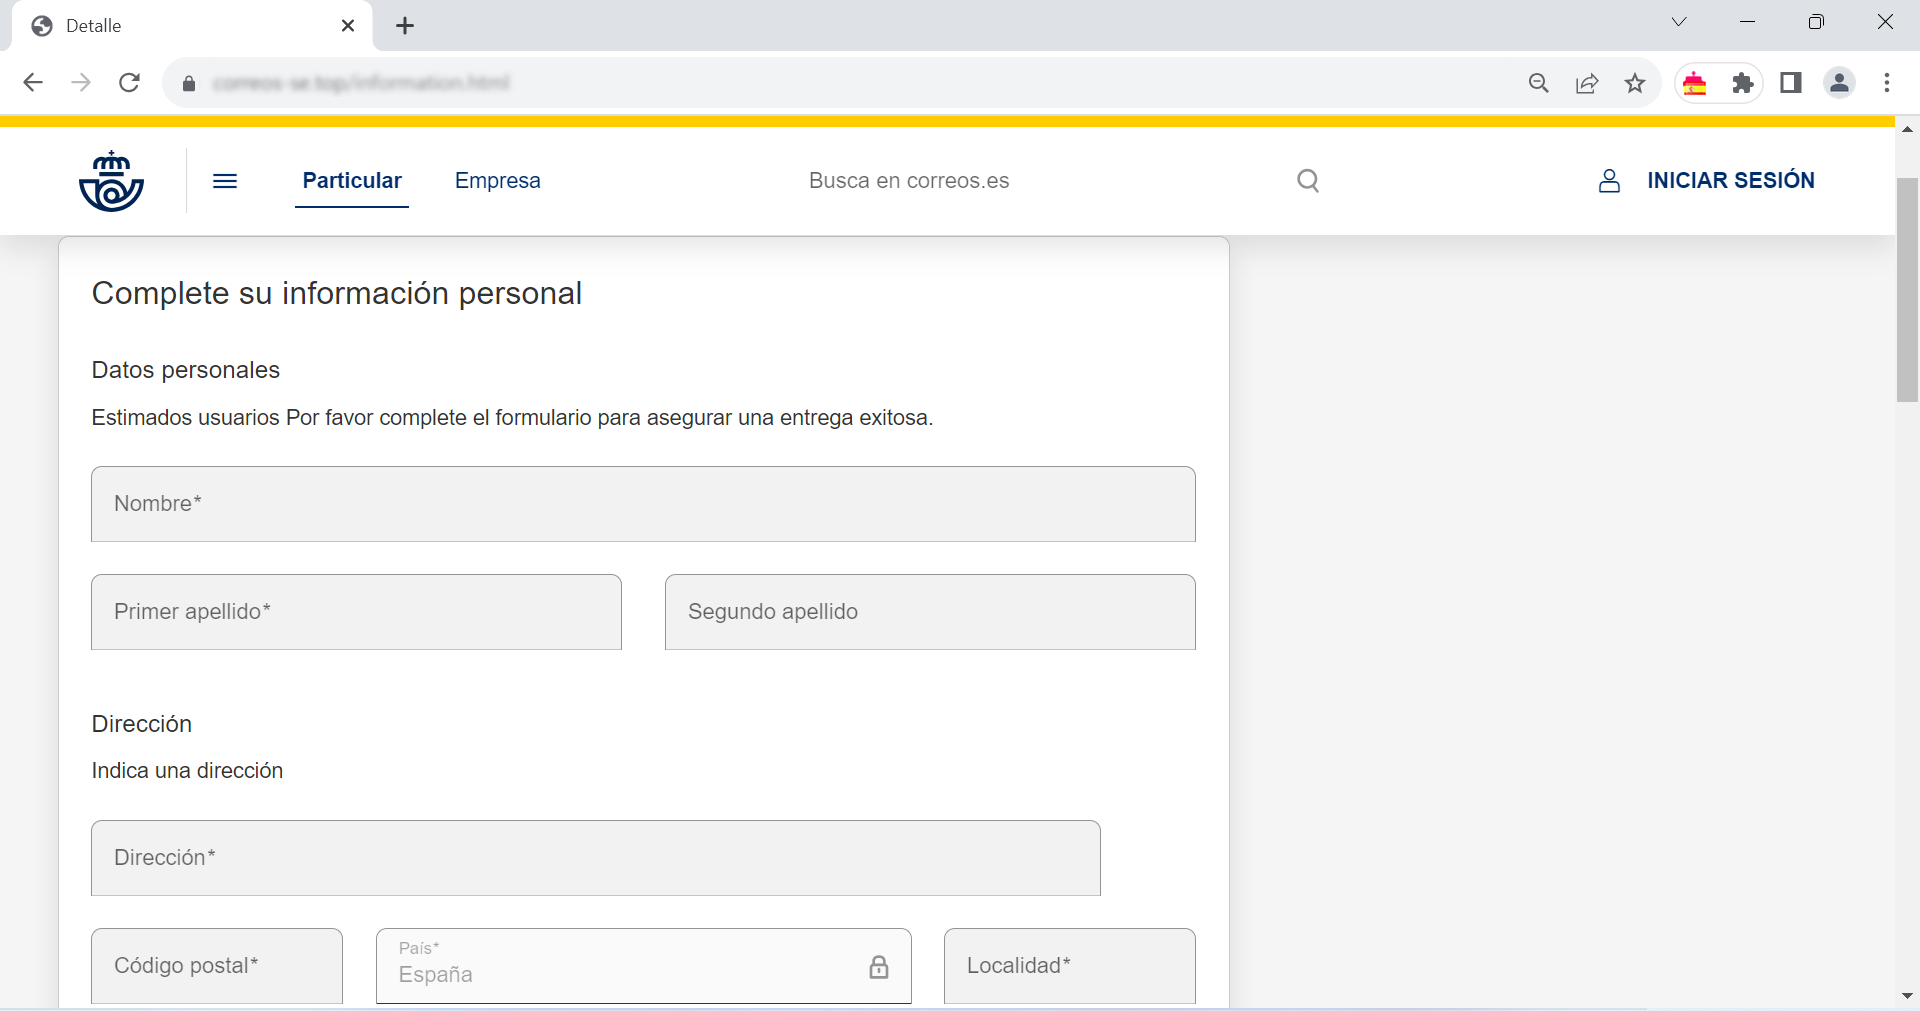Viewport: 1920px width, 1011px height.
Task: Click the search magnifier icon on site
Action: [1307, 181]
